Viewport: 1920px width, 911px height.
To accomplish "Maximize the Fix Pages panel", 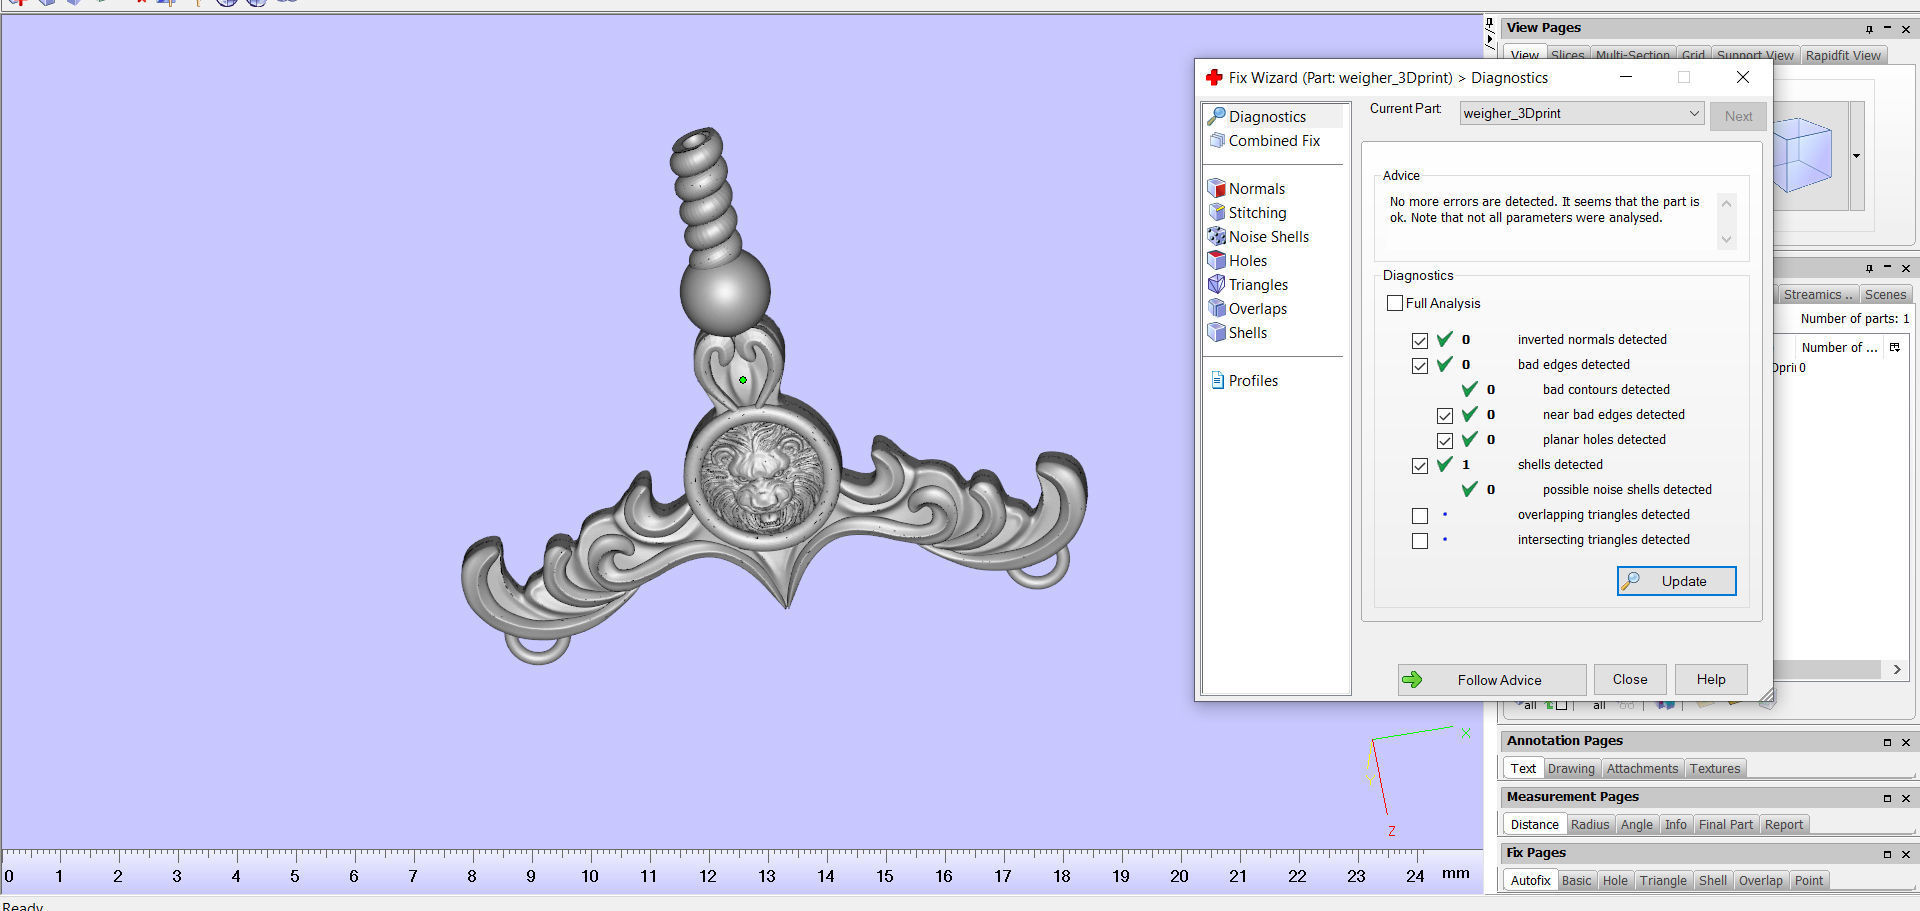I will (1887, 854).
